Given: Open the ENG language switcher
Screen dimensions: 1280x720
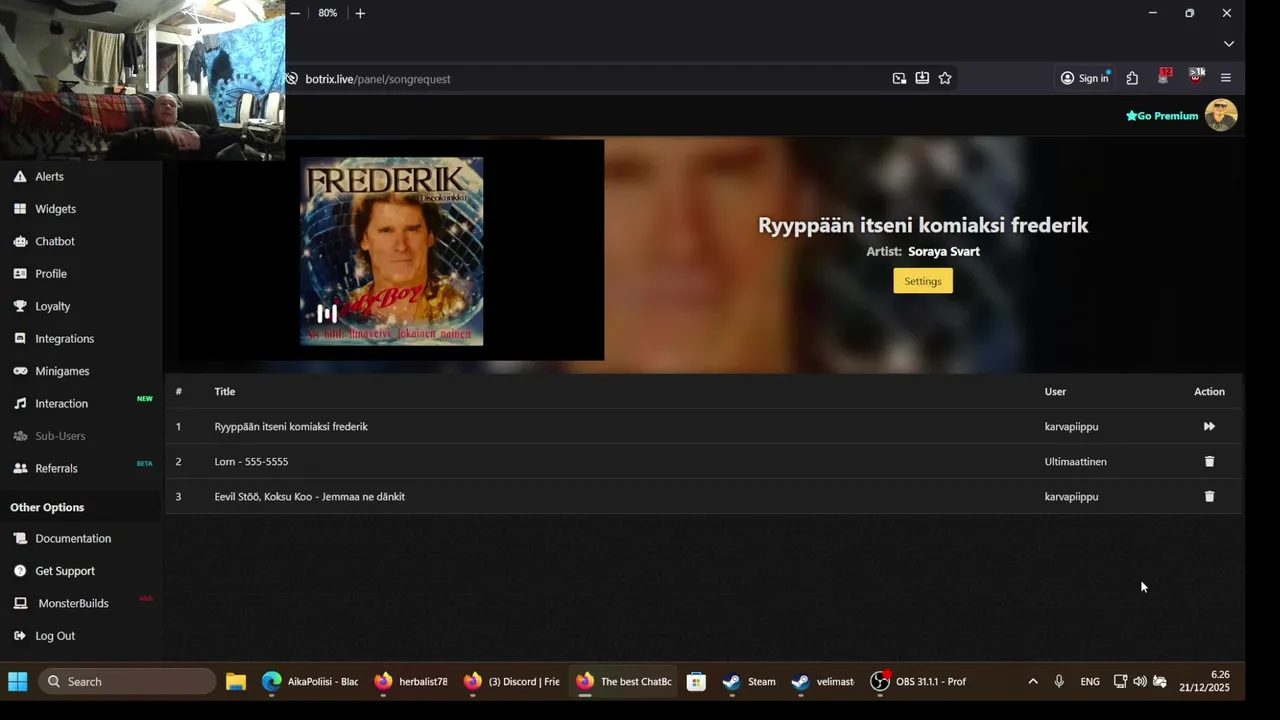Looking at the screenshot, I should point(1090,682).
